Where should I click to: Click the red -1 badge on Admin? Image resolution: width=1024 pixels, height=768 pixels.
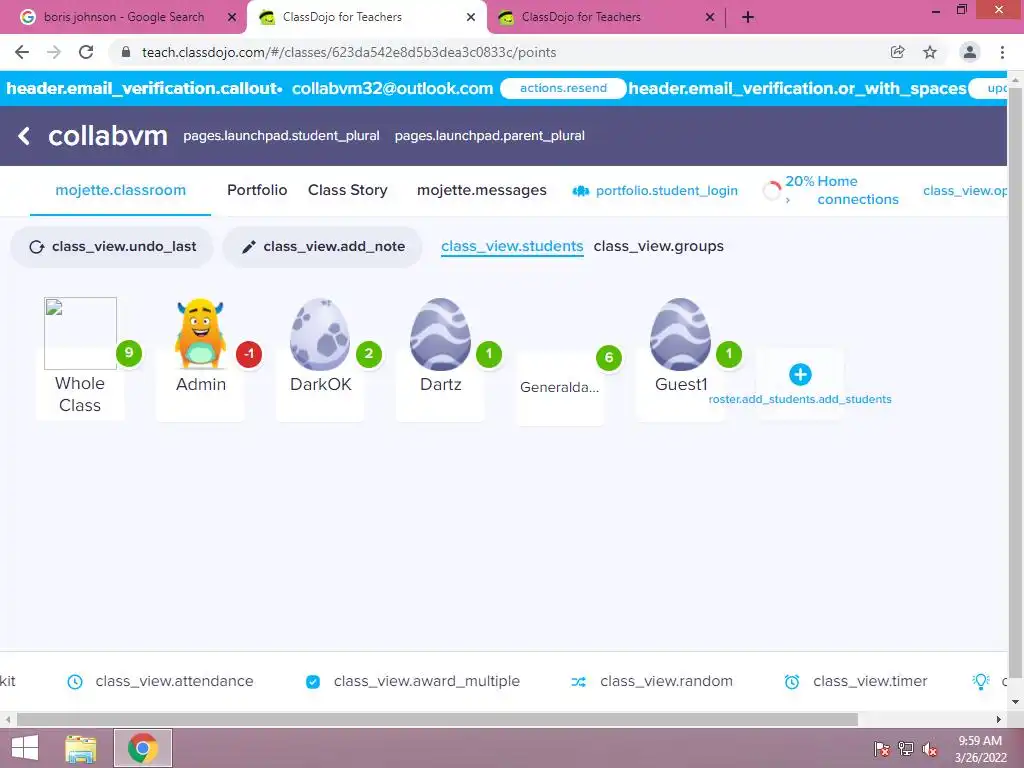[249, 354]
